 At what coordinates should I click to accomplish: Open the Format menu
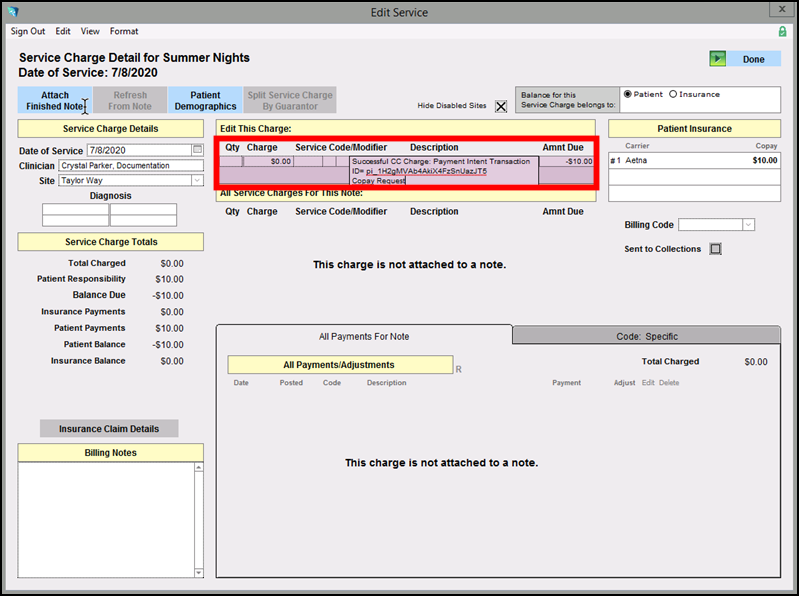click(x=124, y=31)
